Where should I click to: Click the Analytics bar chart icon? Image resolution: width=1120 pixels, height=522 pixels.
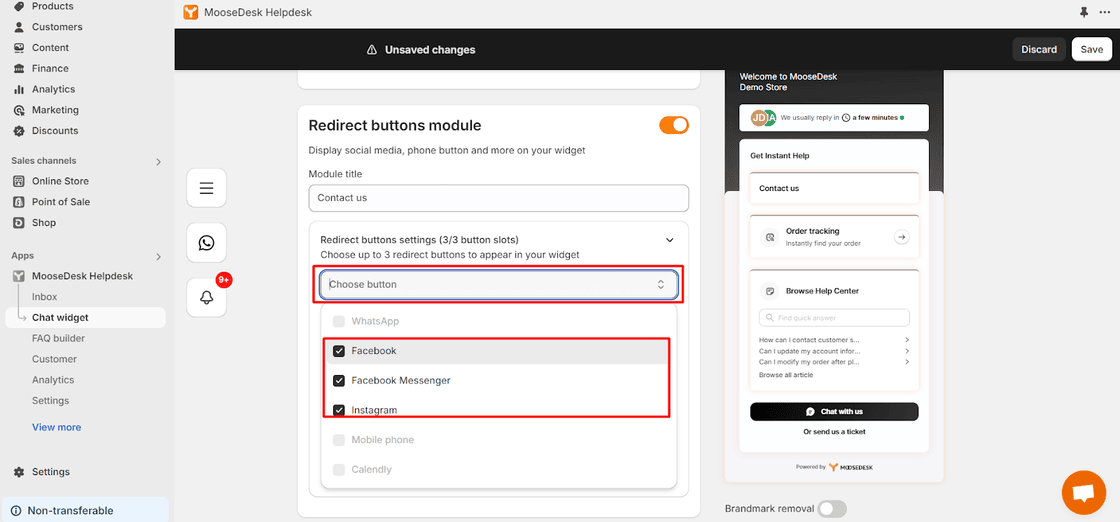pyautogui.click(x=19, y=89)
